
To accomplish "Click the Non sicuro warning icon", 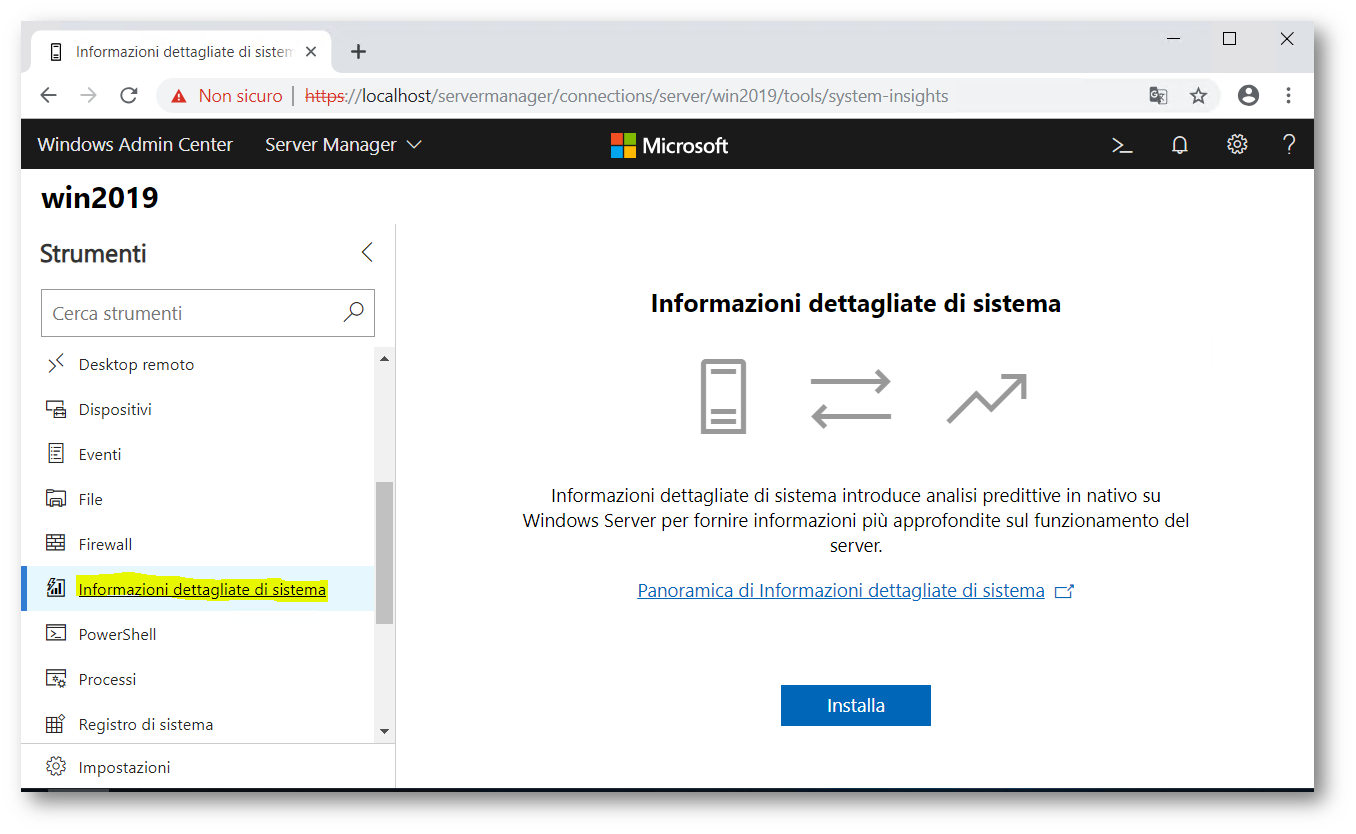I will click(x=179, y=96).
